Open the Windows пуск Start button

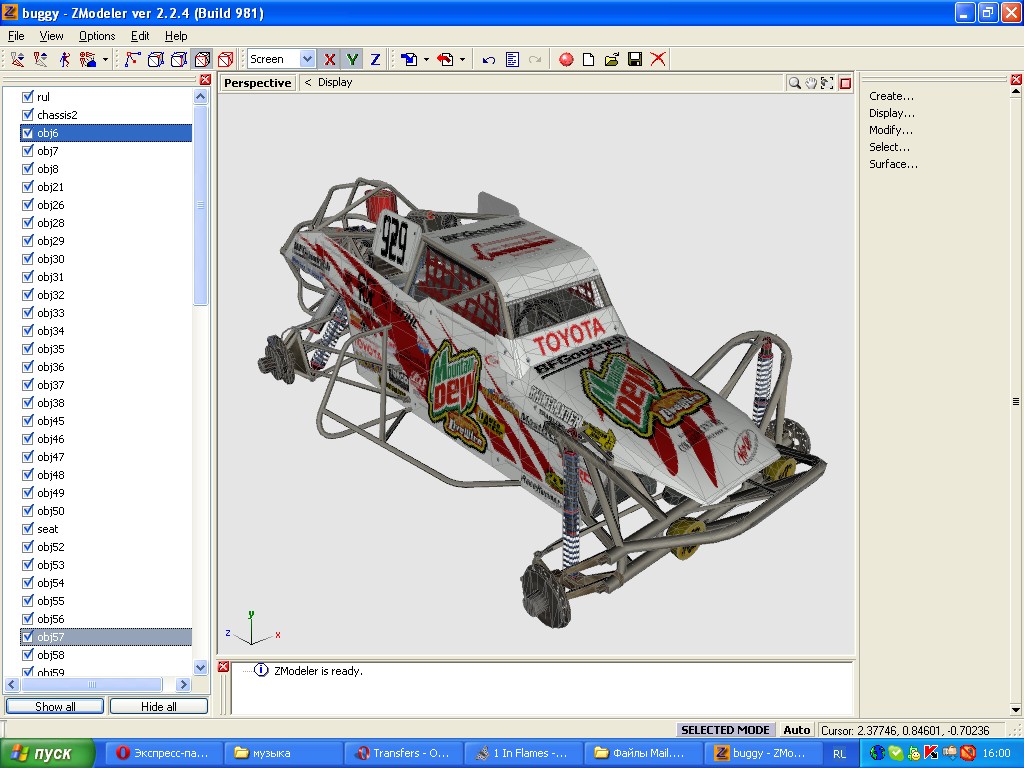pyautogui.click(x=47, y=754)
